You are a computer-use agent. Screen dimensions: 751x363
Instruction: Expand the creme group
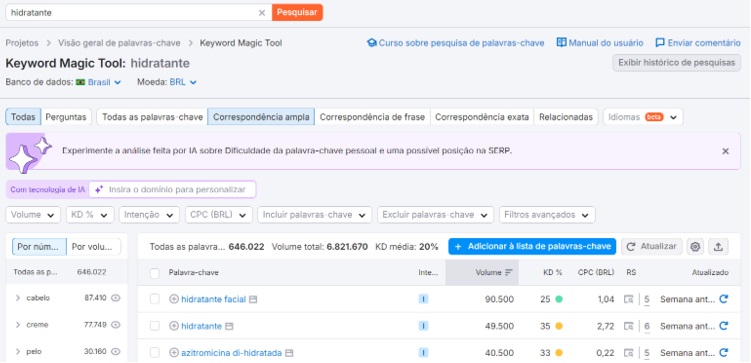[x=18, y=325]
